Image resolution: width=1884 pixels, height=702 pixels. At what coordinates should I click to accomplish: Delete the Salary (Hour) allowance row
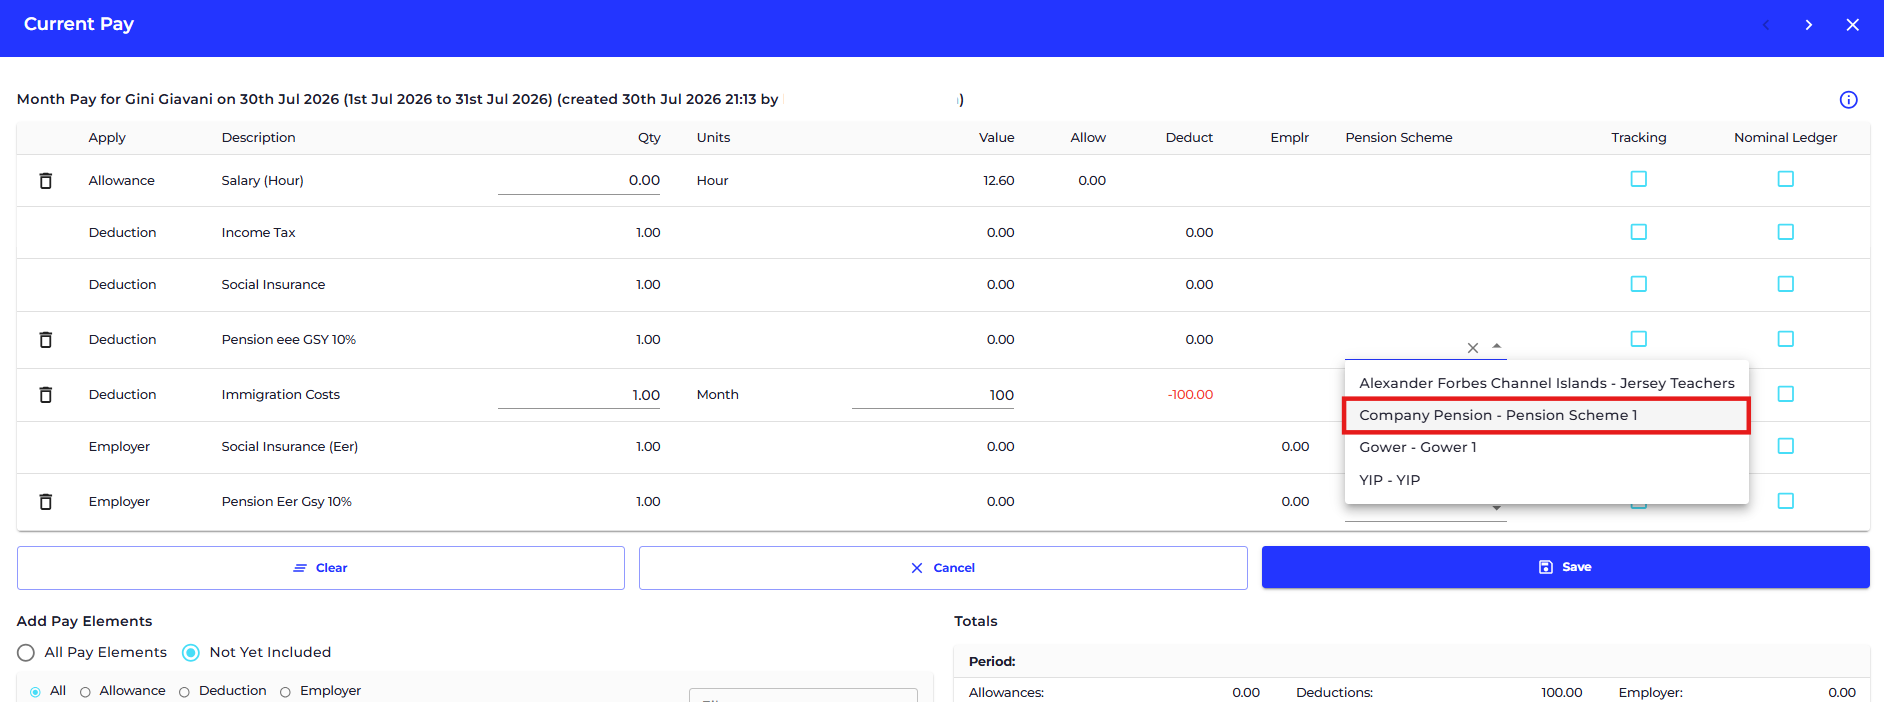(45, 181)
